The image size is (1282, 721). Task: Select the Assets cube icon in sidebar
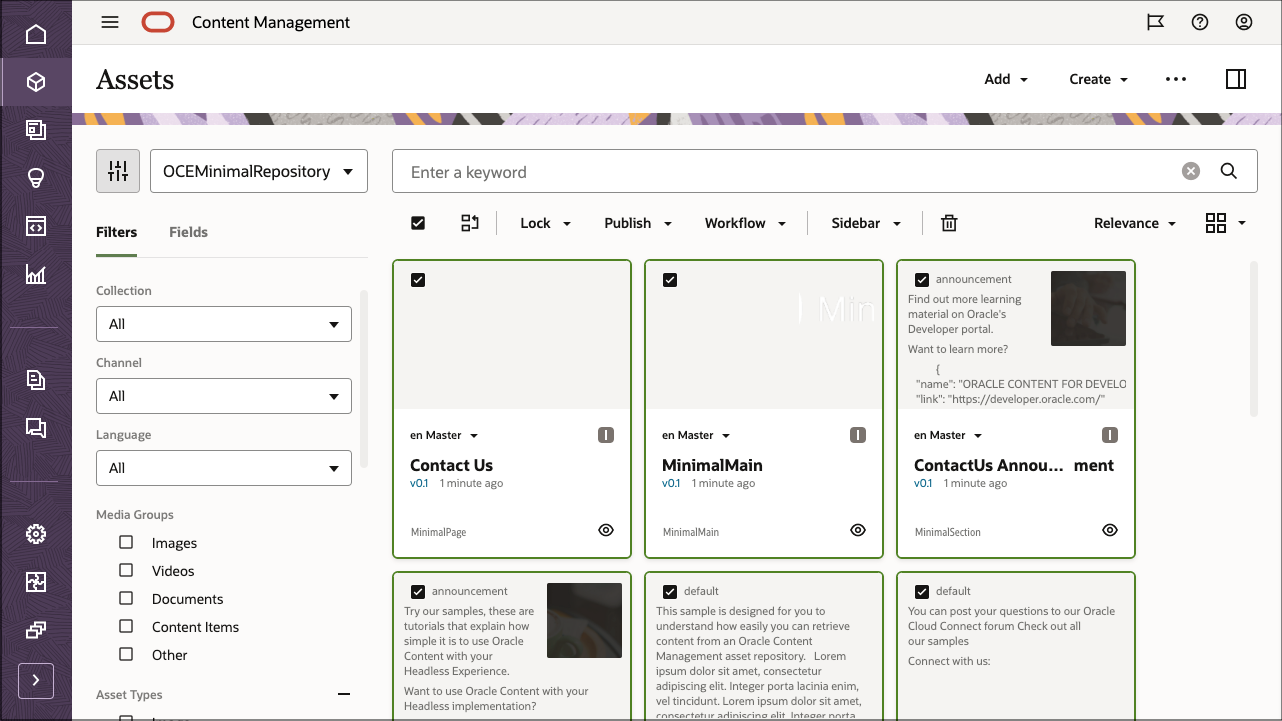click(x=36, y=82)
